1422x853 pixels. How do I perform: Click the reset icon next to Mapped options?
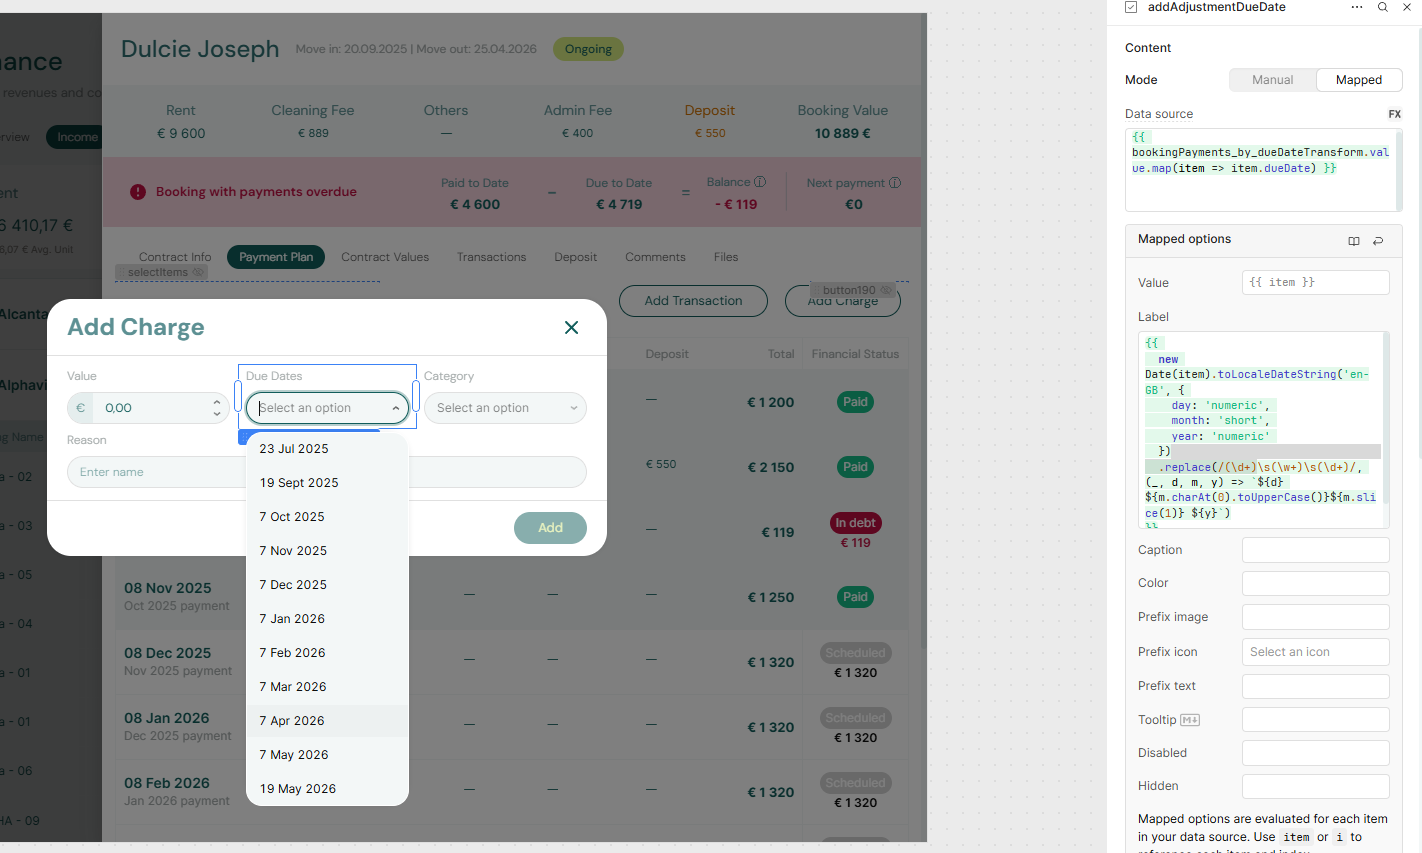pyautogui.click(x=1378, y=241)
